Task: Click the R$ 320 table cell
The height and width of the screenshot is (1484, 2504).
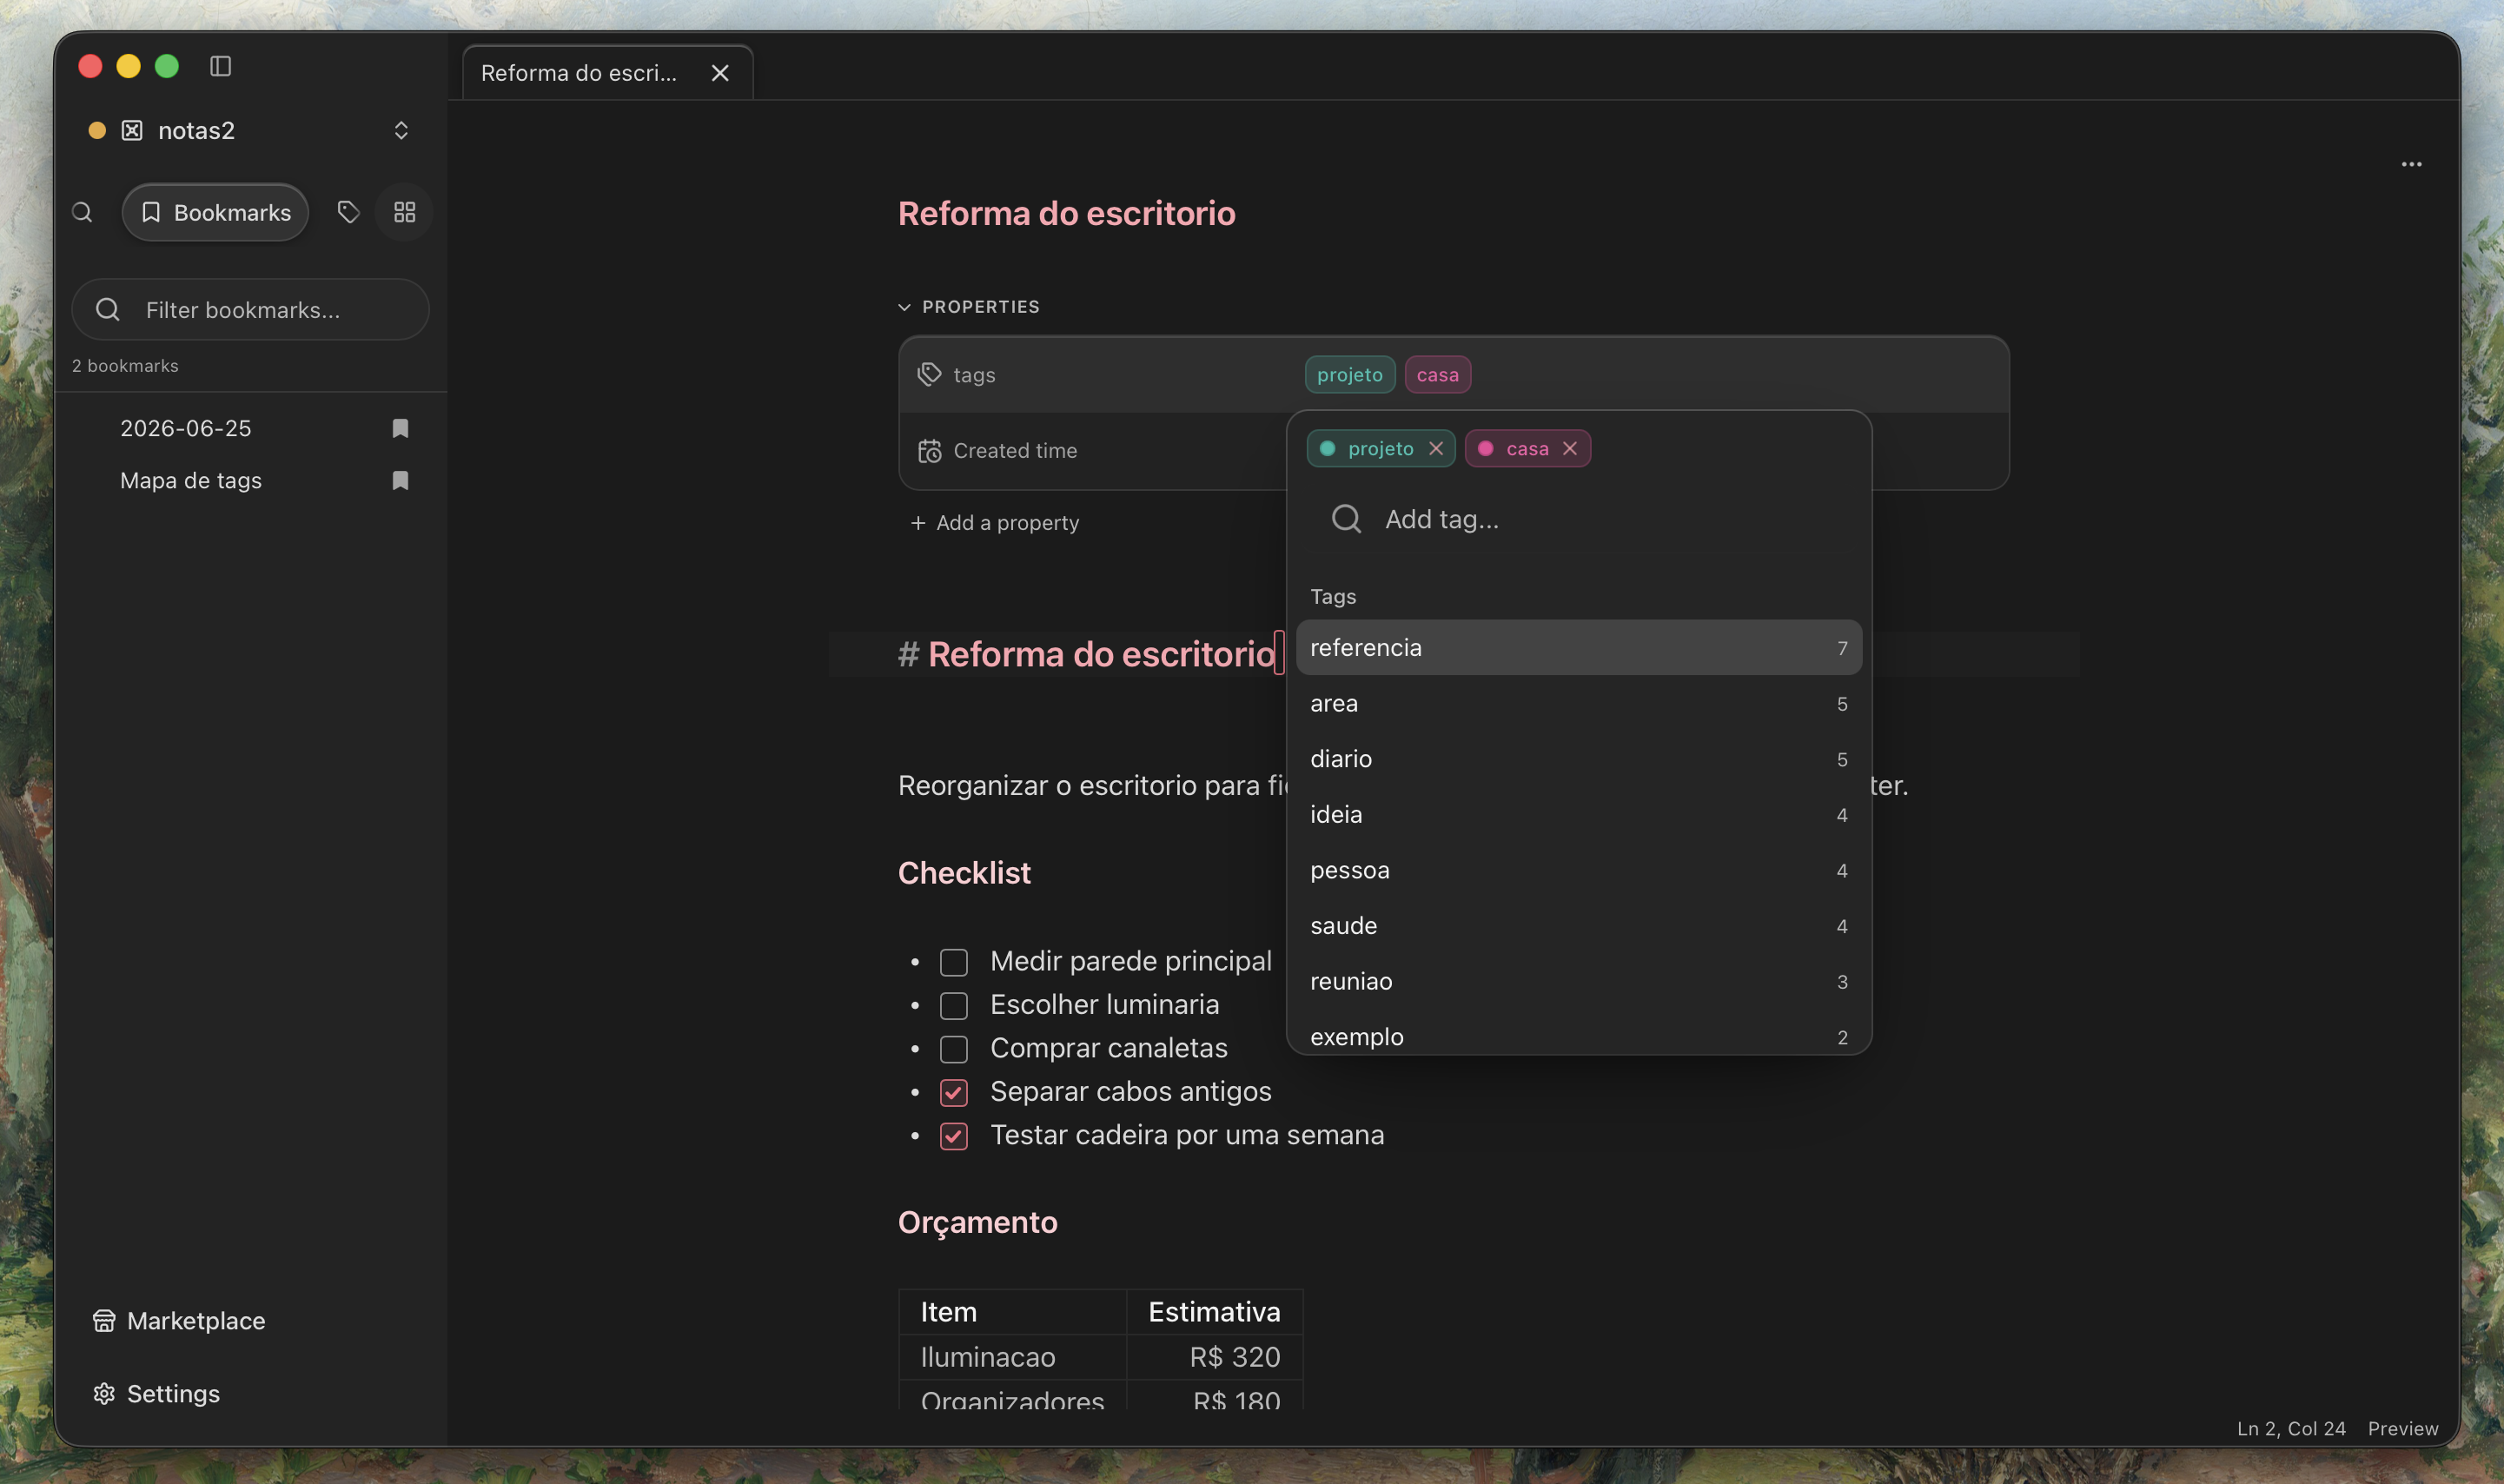Action: point(1215,1357)
